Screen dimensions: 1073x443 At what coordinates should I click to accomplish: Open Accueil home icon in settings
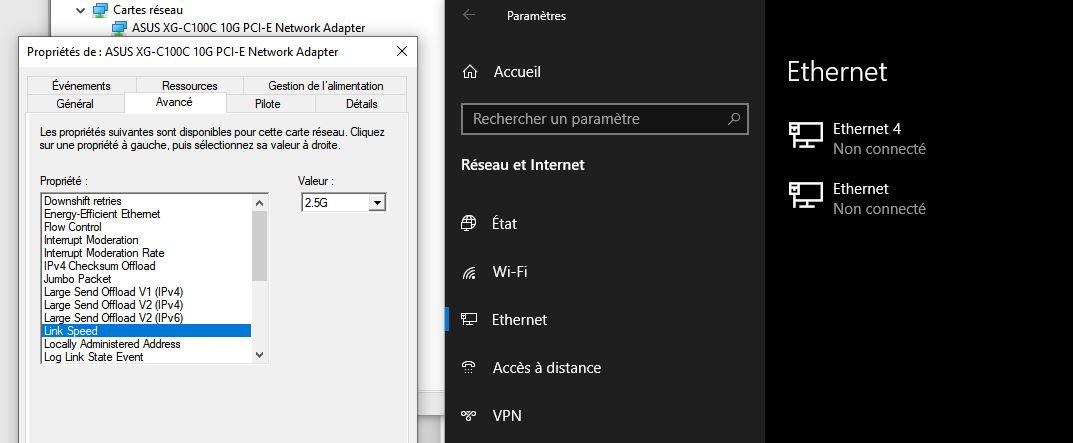coord(469,72)
